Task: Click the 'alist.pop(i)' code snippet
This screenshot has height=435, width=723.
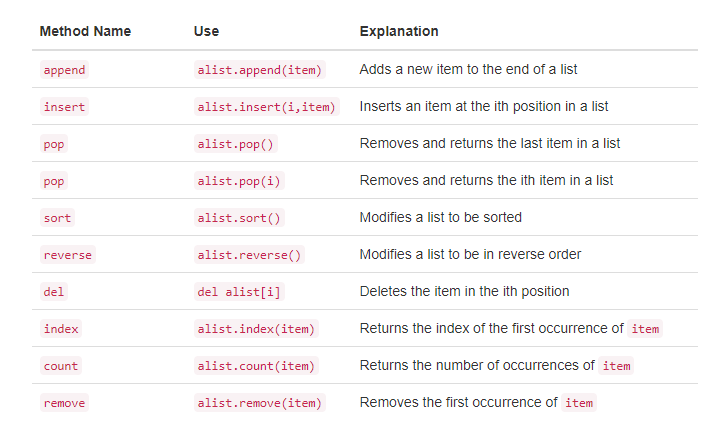Action: click(x=239, y=181)
